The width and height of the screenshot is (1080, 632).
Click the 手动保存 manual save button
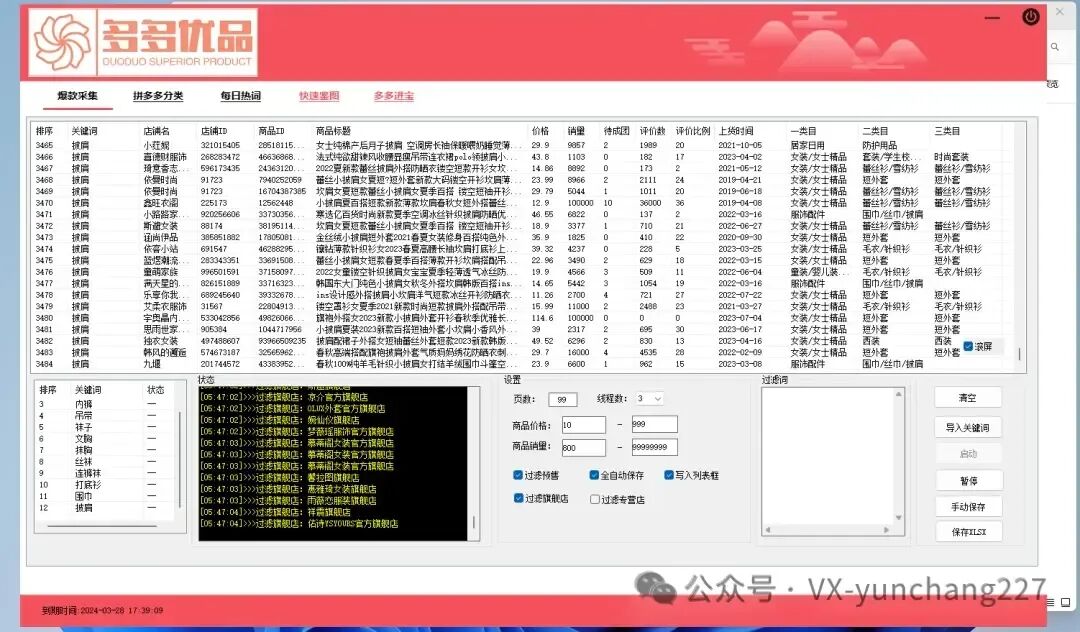pos(968,506)
